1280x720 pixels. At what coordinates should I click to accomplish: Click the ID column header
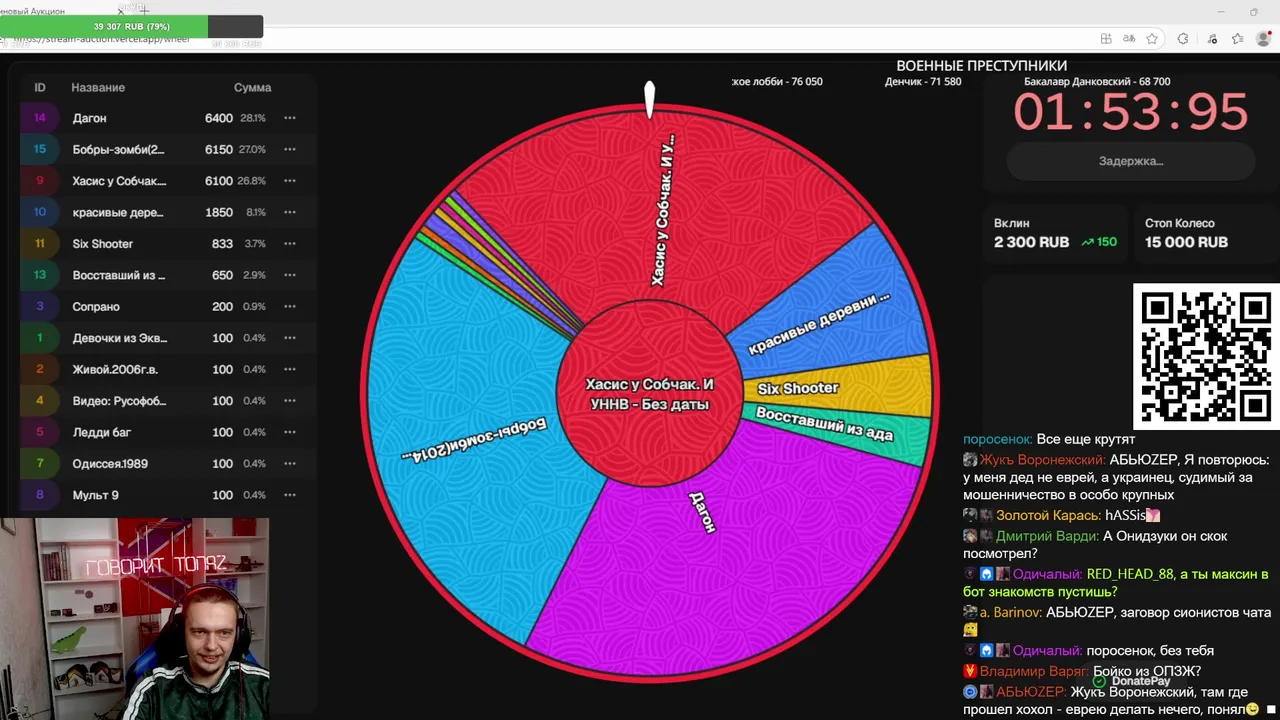point(40,88)
